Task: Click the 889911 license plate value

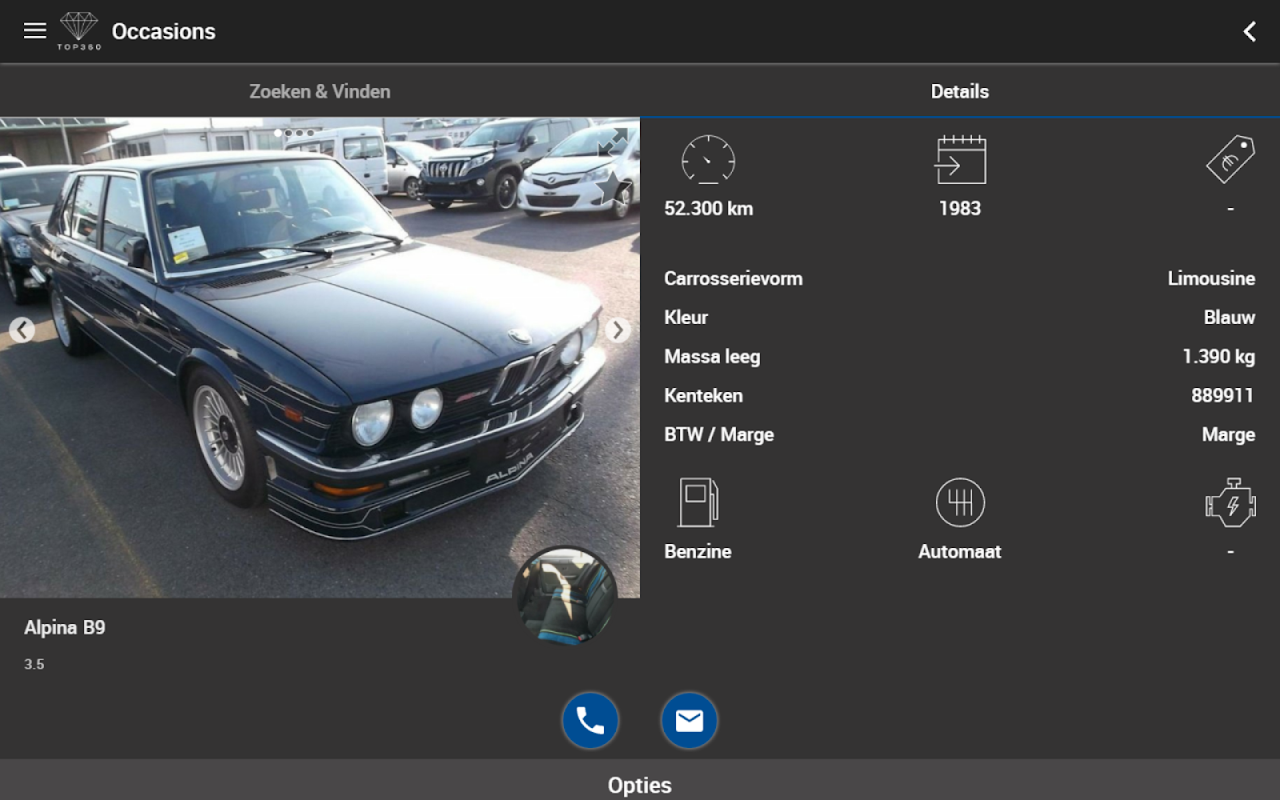Action: pos(1222,396)
